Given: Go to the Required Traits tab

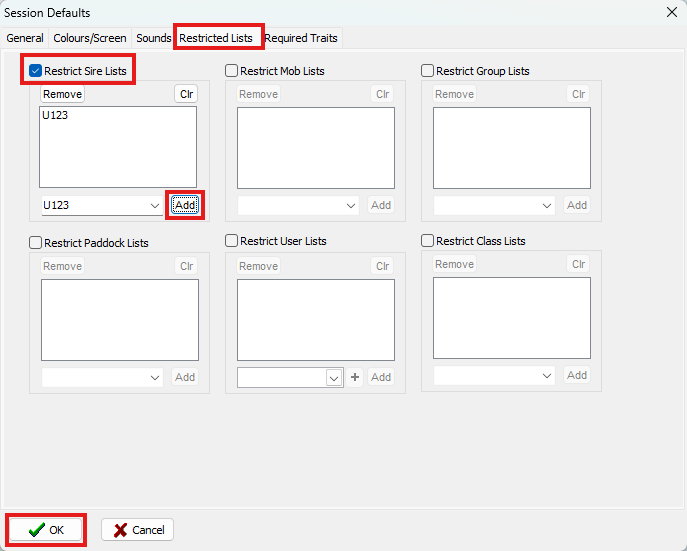Looking at the screenshot, I should tap(301, 38).
